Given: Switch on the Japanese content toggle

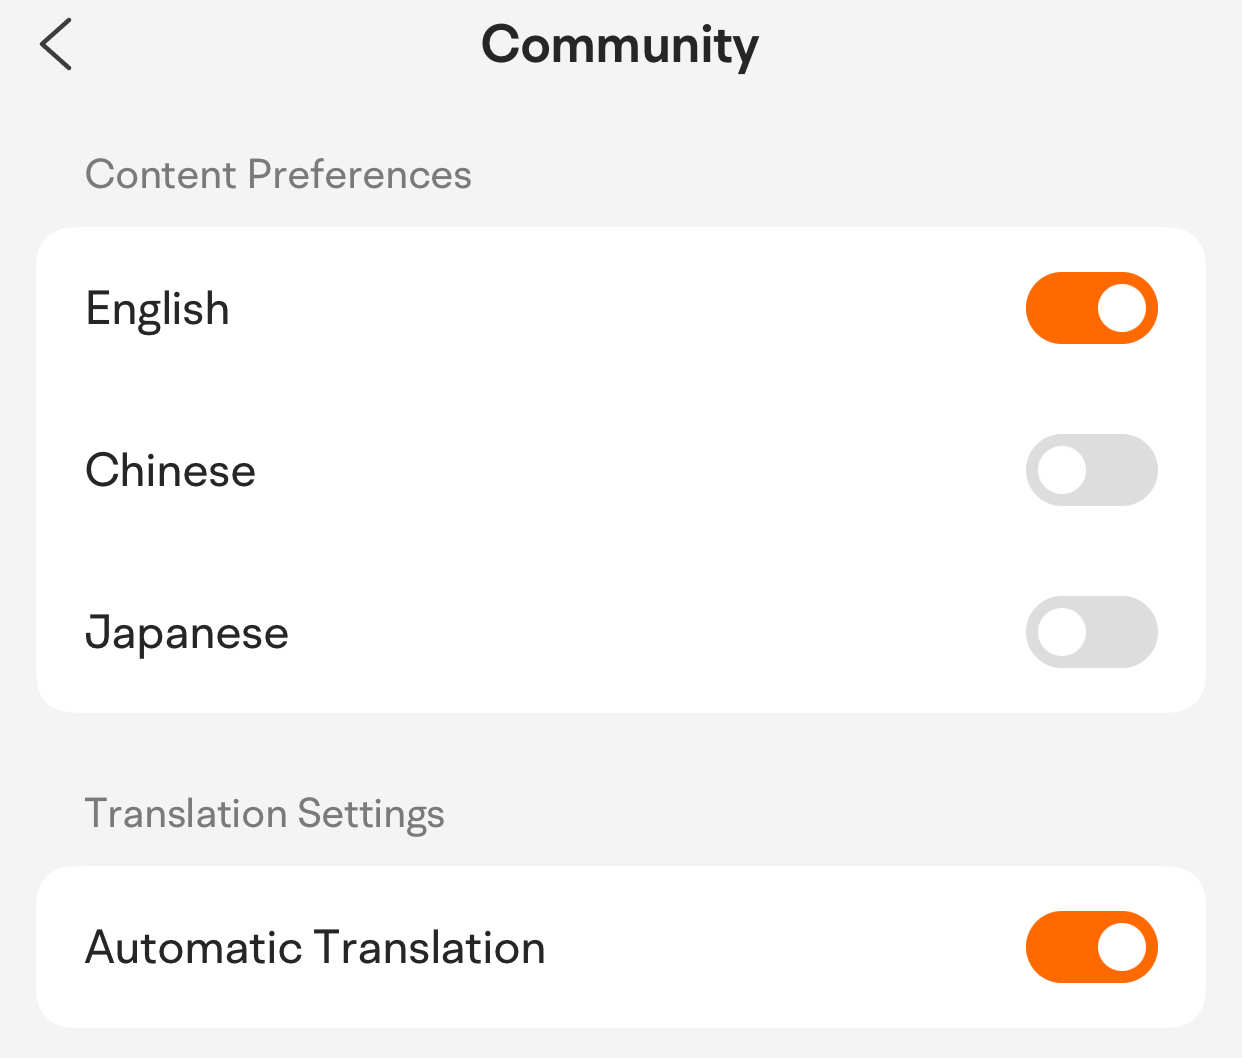Looking at the screenshot, I should pos(1091,632).
